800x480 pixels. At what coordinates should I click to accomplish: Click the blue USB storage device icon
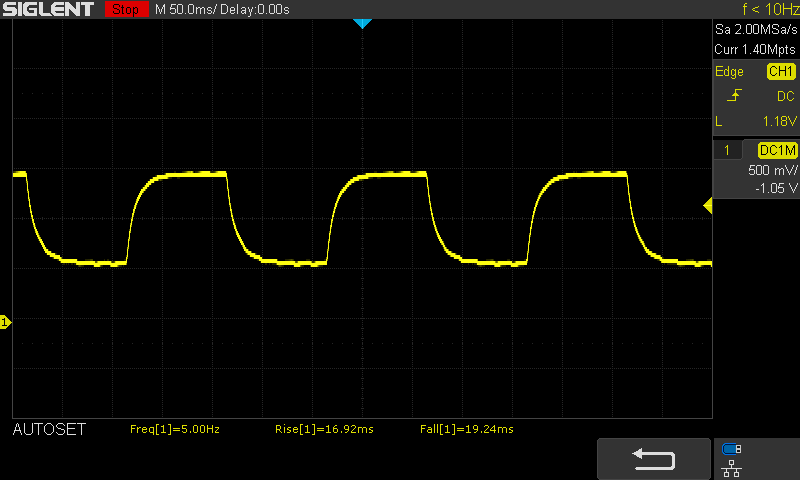coord(732,449)
